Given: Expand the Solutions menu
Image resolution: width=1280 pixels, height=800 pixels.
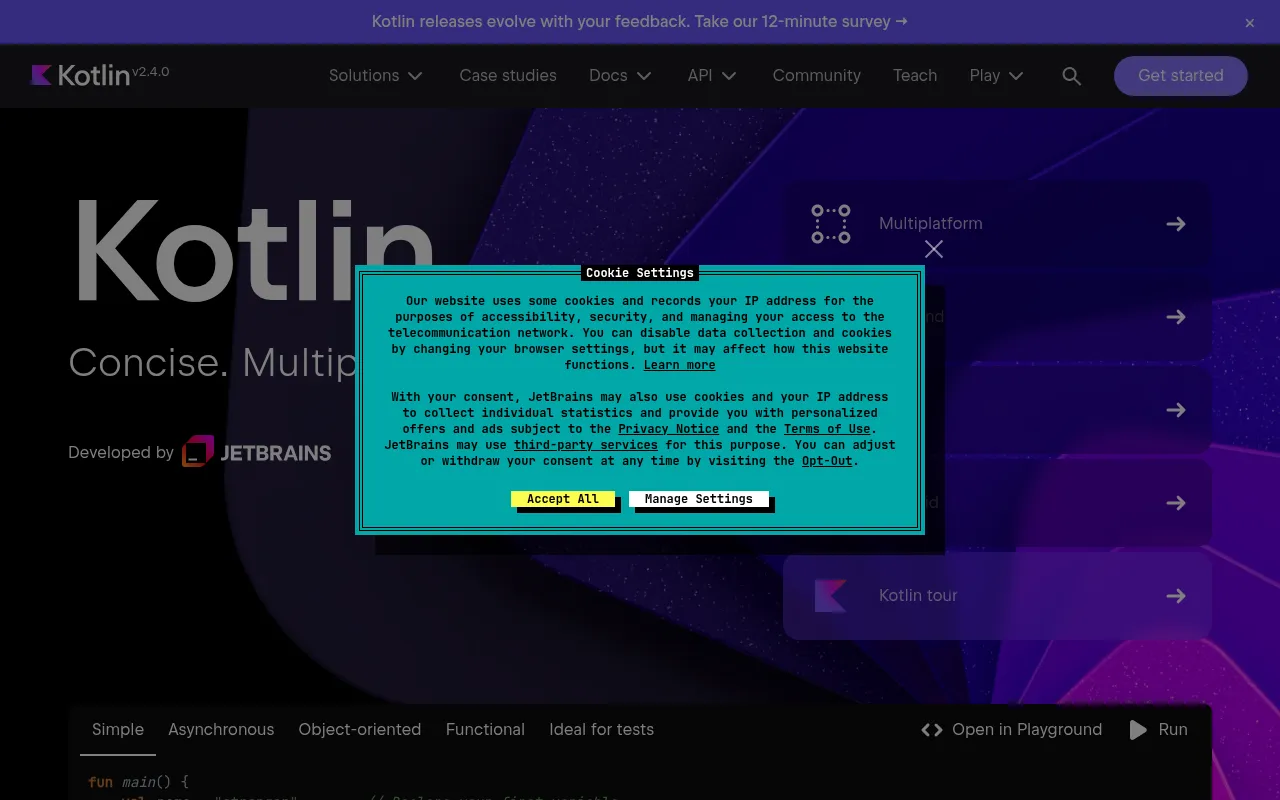Looking at the screenshot, I should coord(376,76).
